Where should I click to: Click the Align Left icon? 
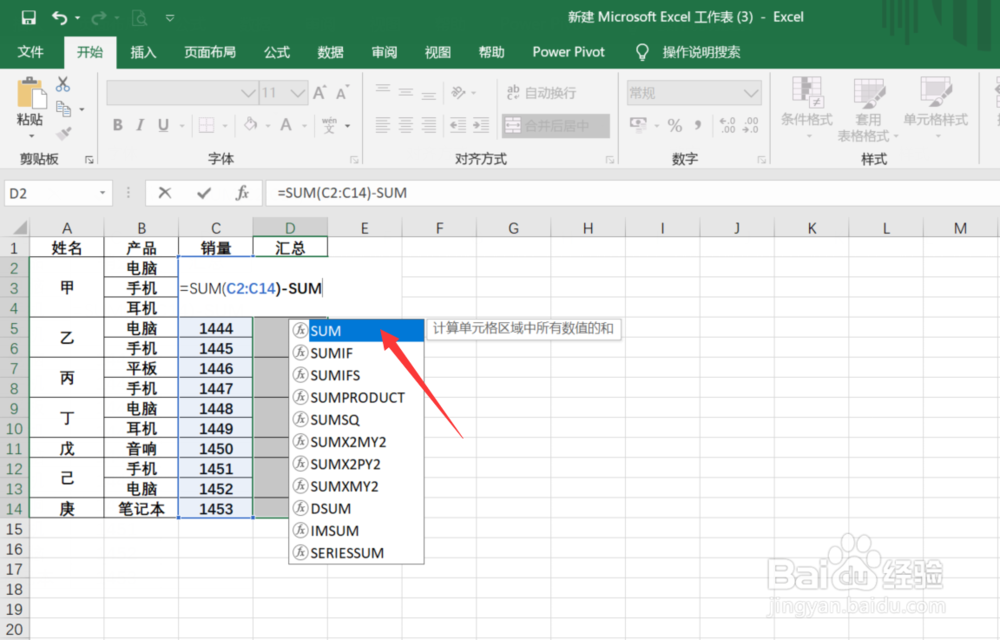click(383, 125)
